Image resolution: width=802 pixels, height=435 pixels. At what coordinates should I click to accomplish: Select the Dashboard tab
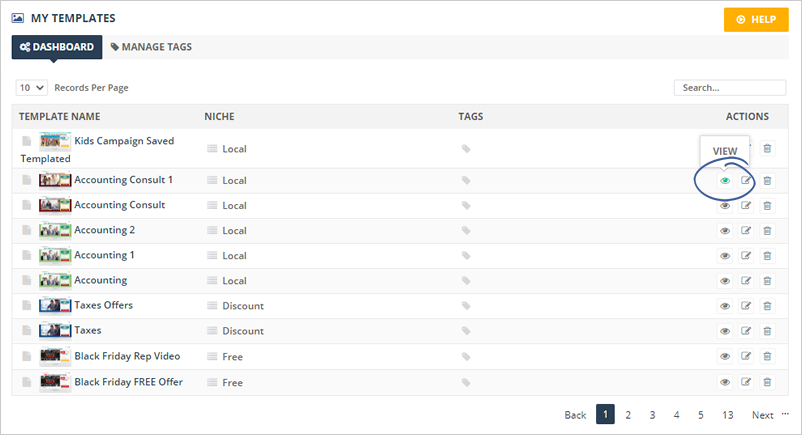(57, 47)
